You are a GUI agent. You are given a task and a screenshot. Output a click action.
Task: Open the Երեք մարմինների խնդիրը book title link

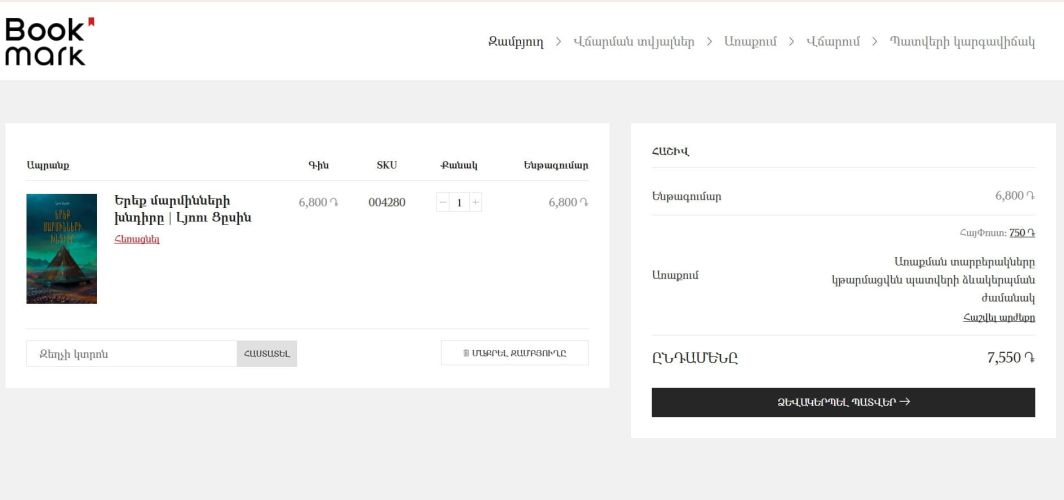182,209
